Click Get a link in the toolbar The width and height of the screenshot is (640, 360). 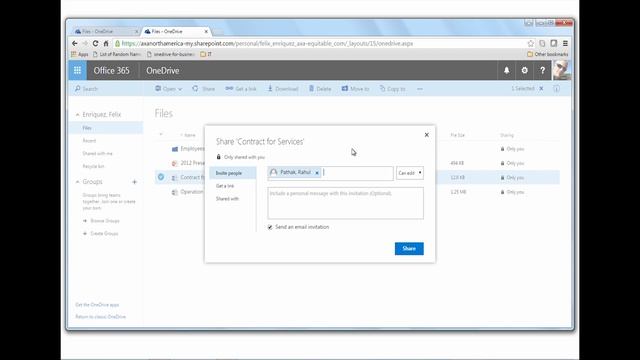(241, 89)
